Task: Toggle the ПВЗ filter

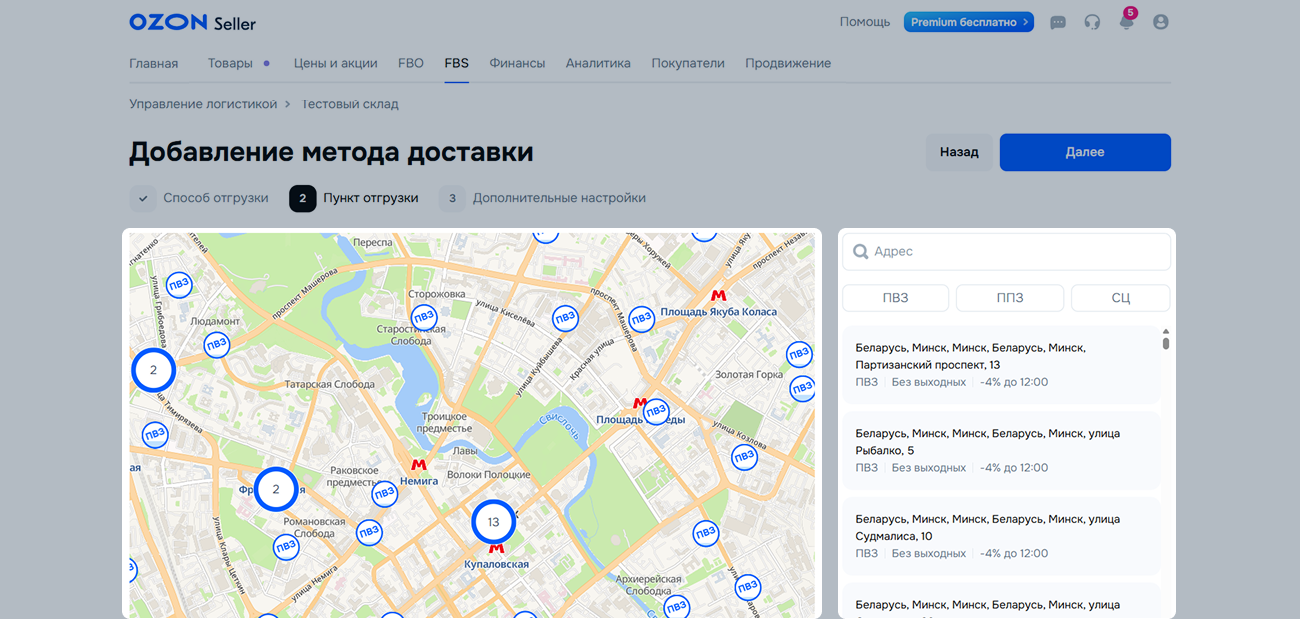Action: (x=894, y=298)
